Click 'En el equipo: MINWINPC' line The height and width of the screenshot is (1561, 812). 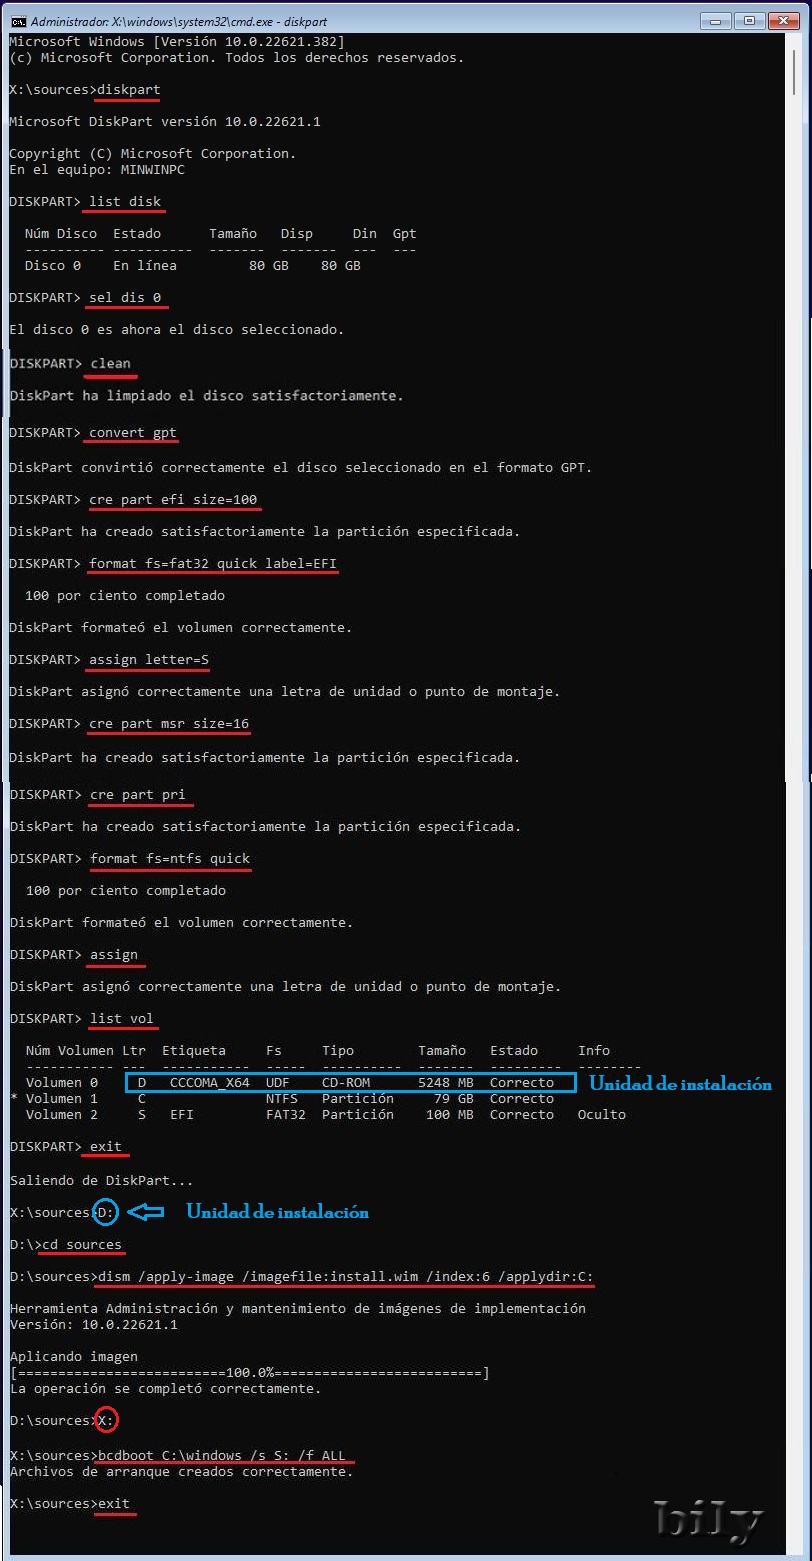pyautogui.click(x=97, y=170)
